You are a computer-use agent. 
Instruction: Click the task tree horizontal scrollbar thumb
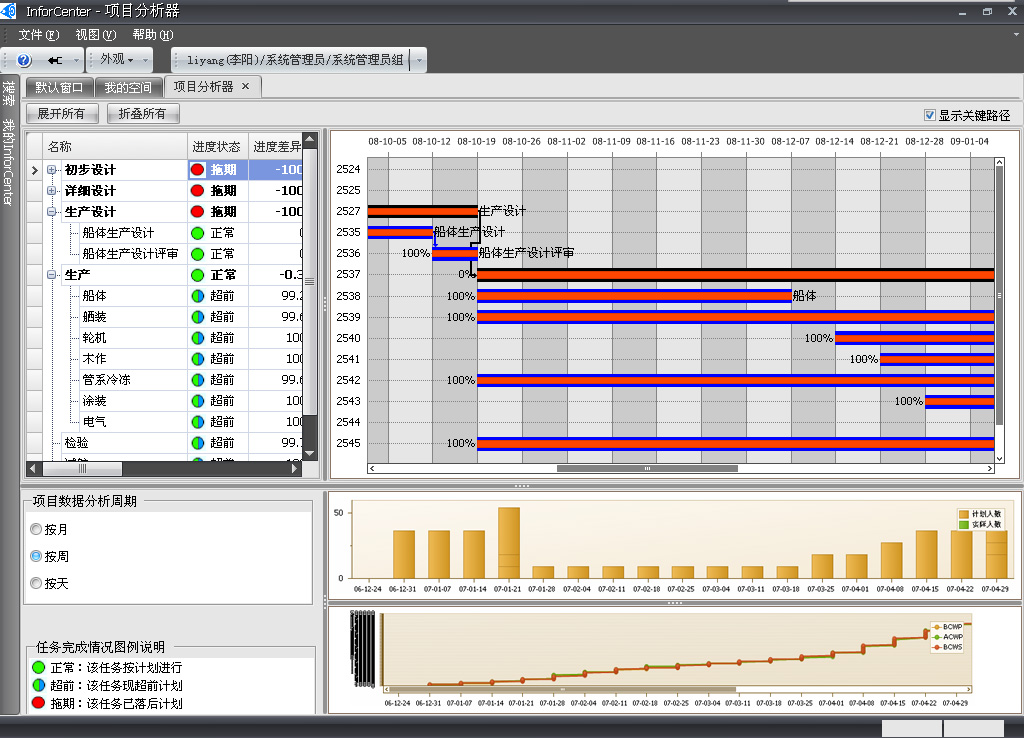82,468
